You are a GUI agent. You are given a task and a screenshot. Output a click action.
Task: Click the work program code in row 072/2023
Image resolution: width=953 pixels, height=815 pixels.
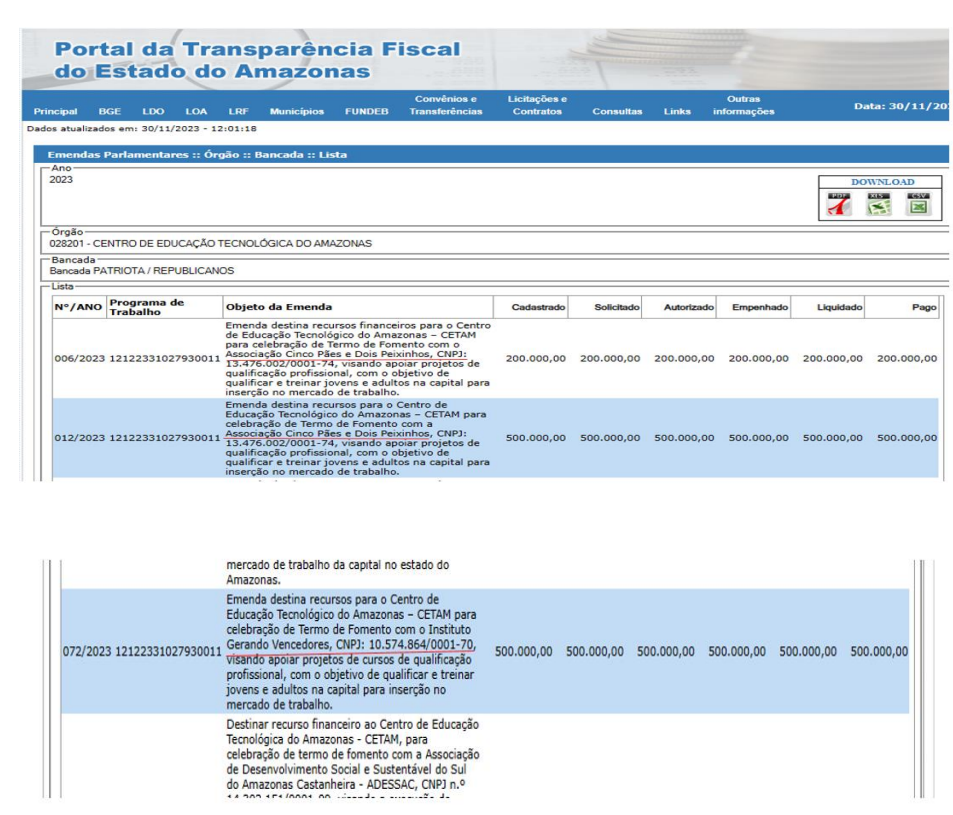(x=168, y=652)
